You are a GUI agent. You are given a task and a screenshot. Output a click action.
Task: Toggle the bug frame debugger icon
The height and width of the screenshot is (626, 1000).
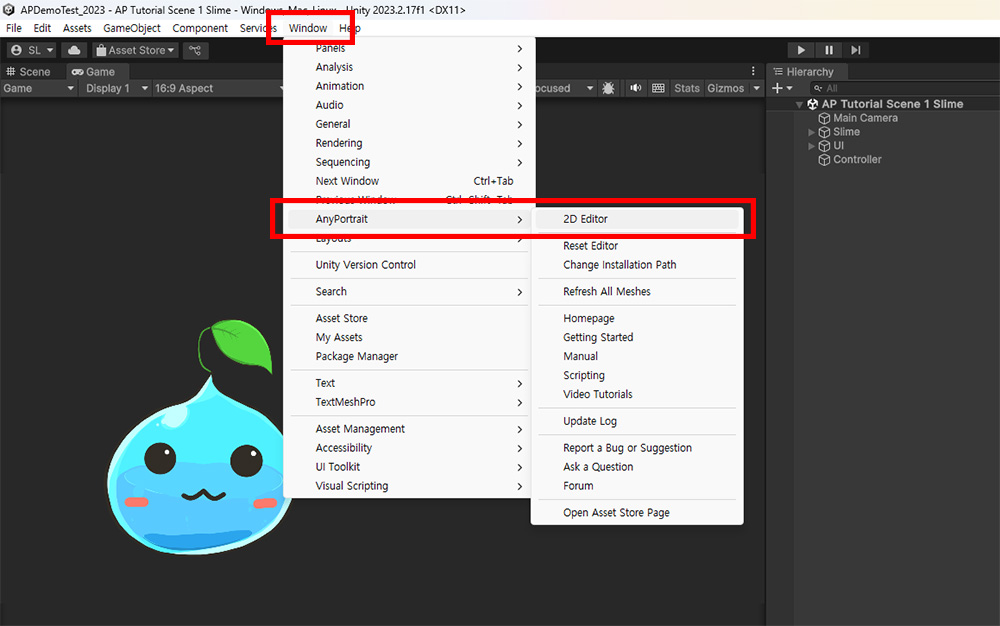[608, 88]
